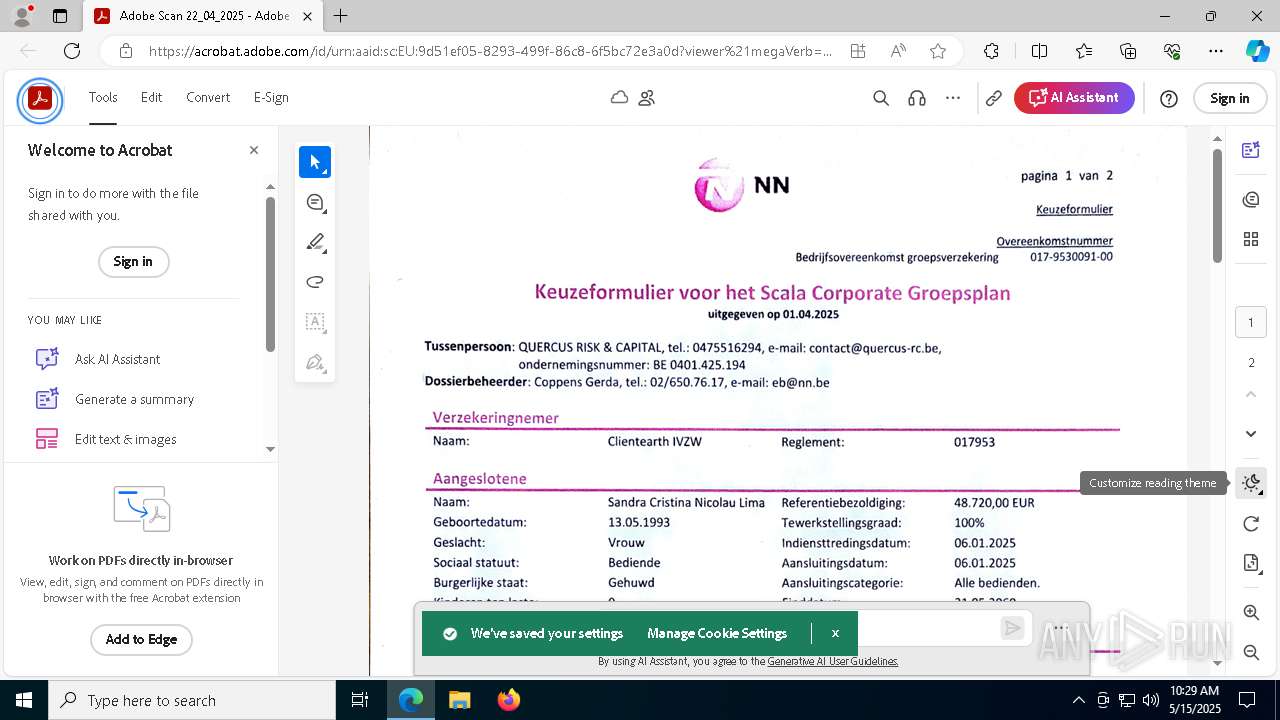Close the Welcome to Acrobat panel
The width and height of the screenshot is (1280, 720).
(254, 150)
